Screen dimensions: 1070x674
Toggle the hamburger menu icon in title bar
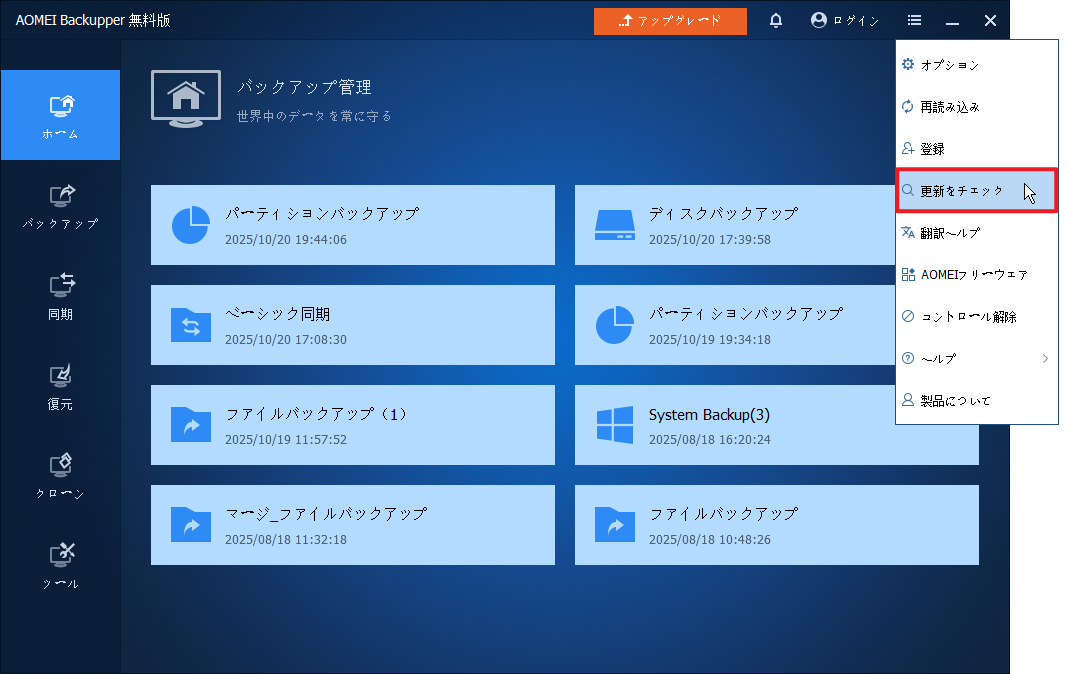[x=914, y=20]
